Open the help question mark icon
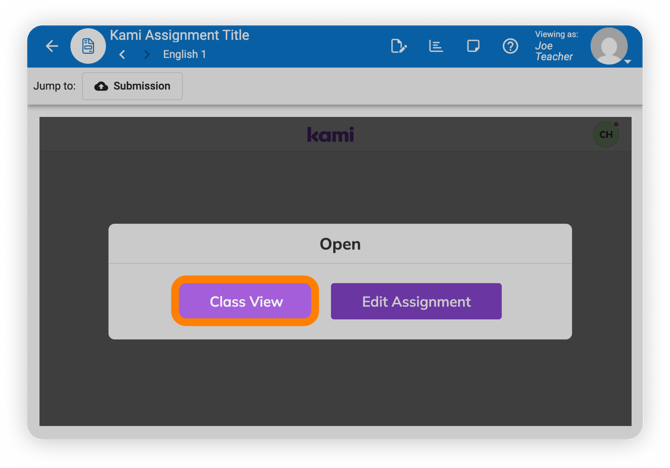This screenshot has height=468, width=670. (x=510, y=46)
